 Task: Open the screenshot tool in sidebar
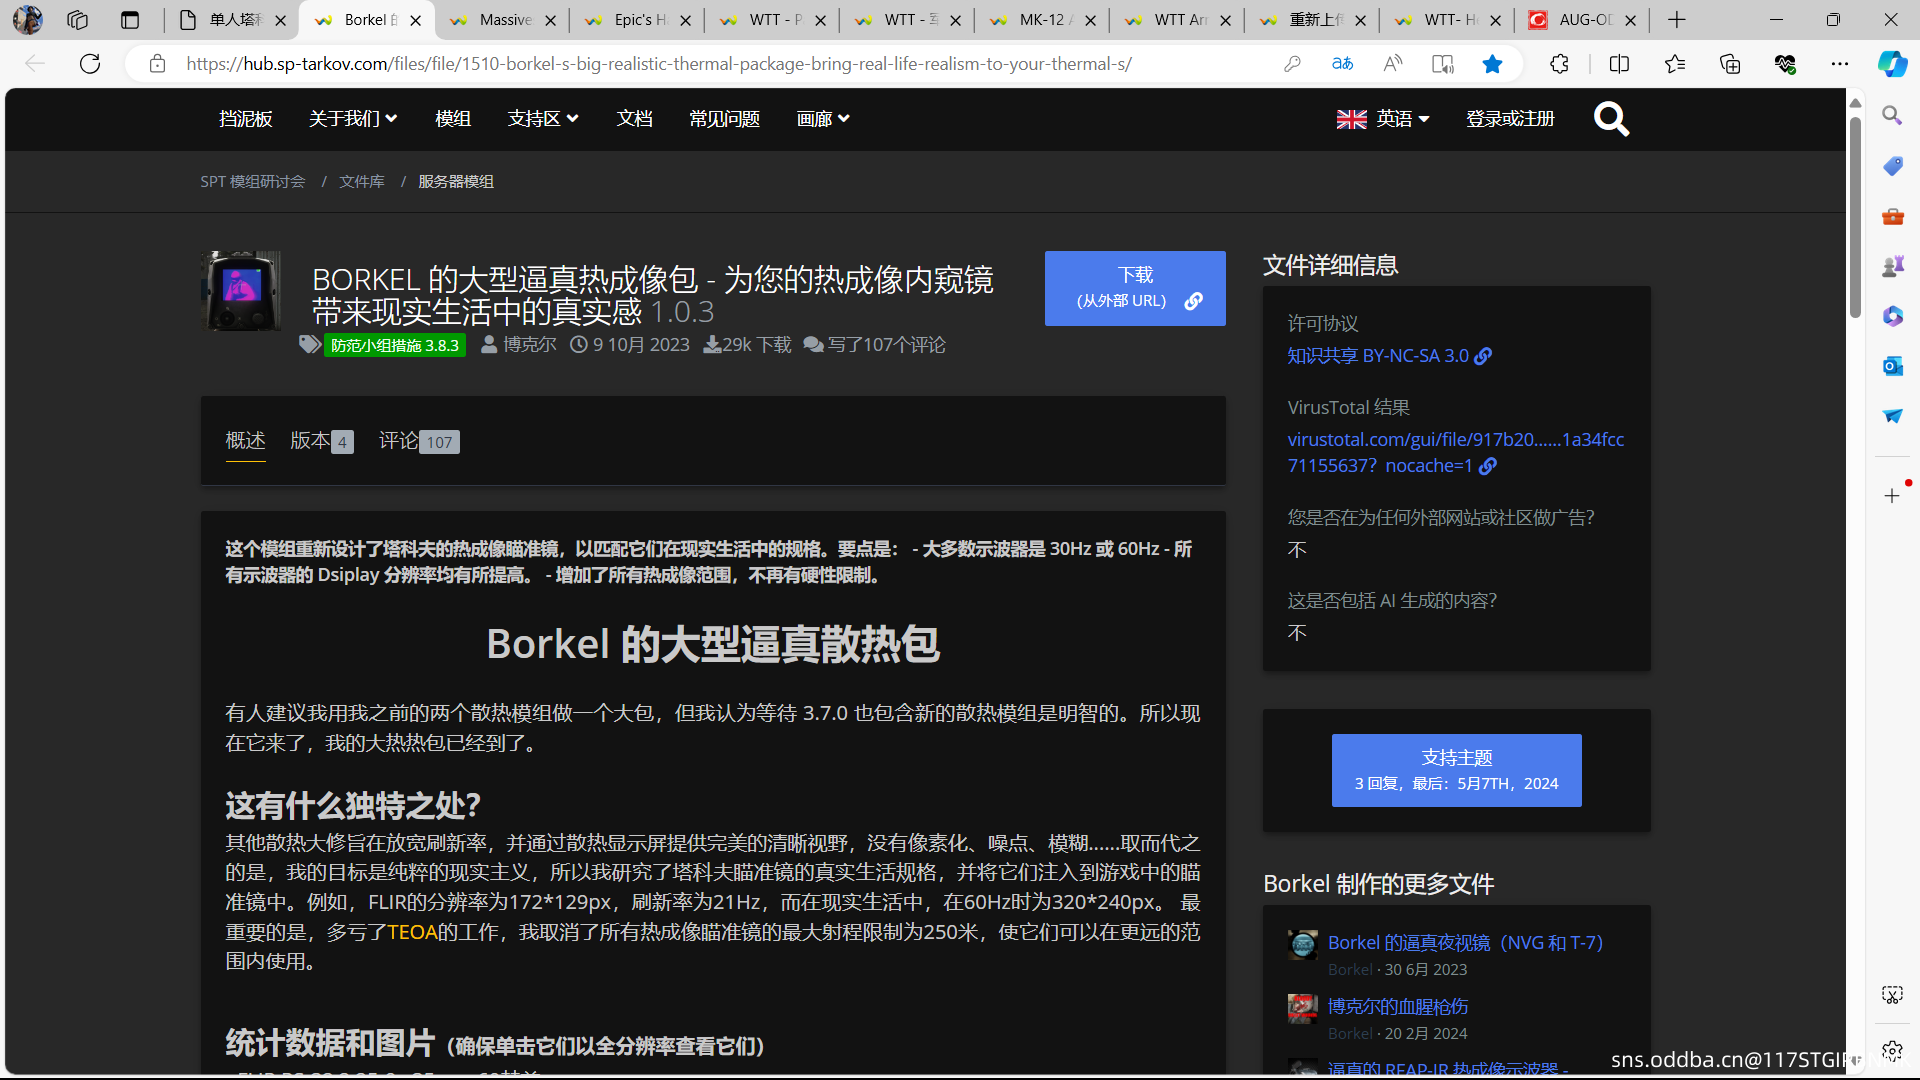[1893, 994]
